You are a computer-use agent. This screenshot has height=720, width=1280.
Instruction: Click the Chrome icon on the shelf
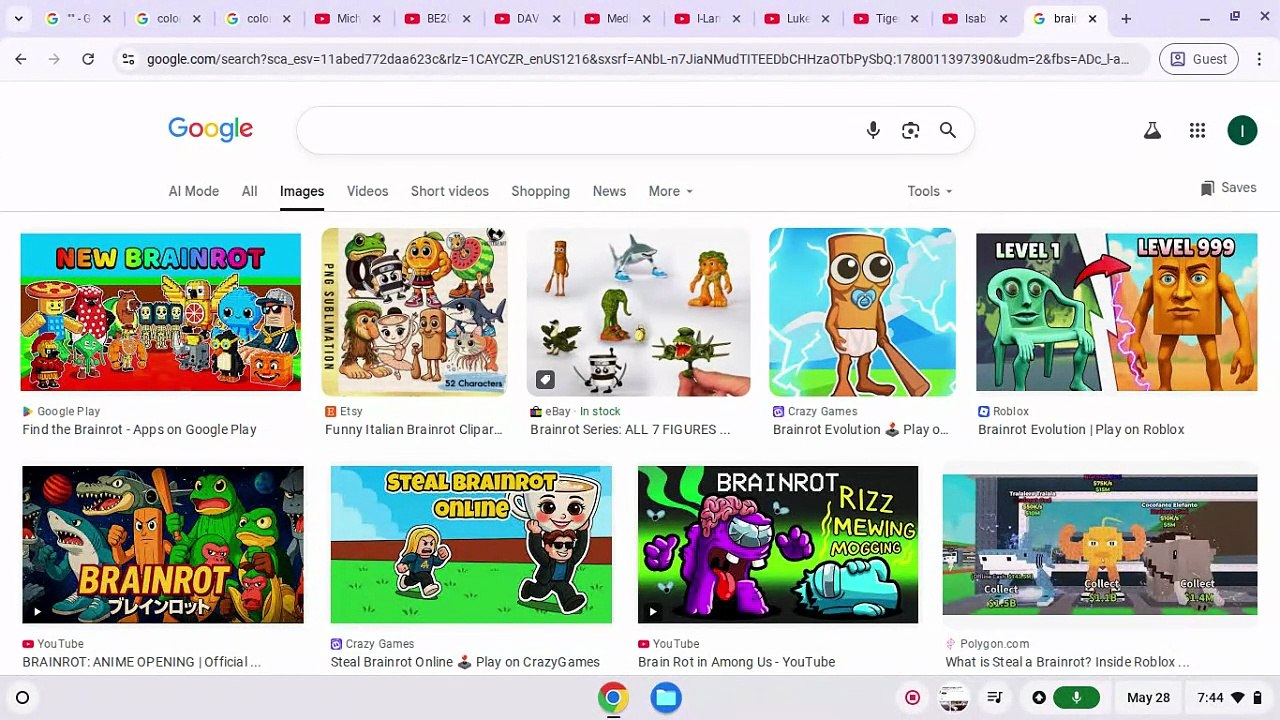(613, 698)
